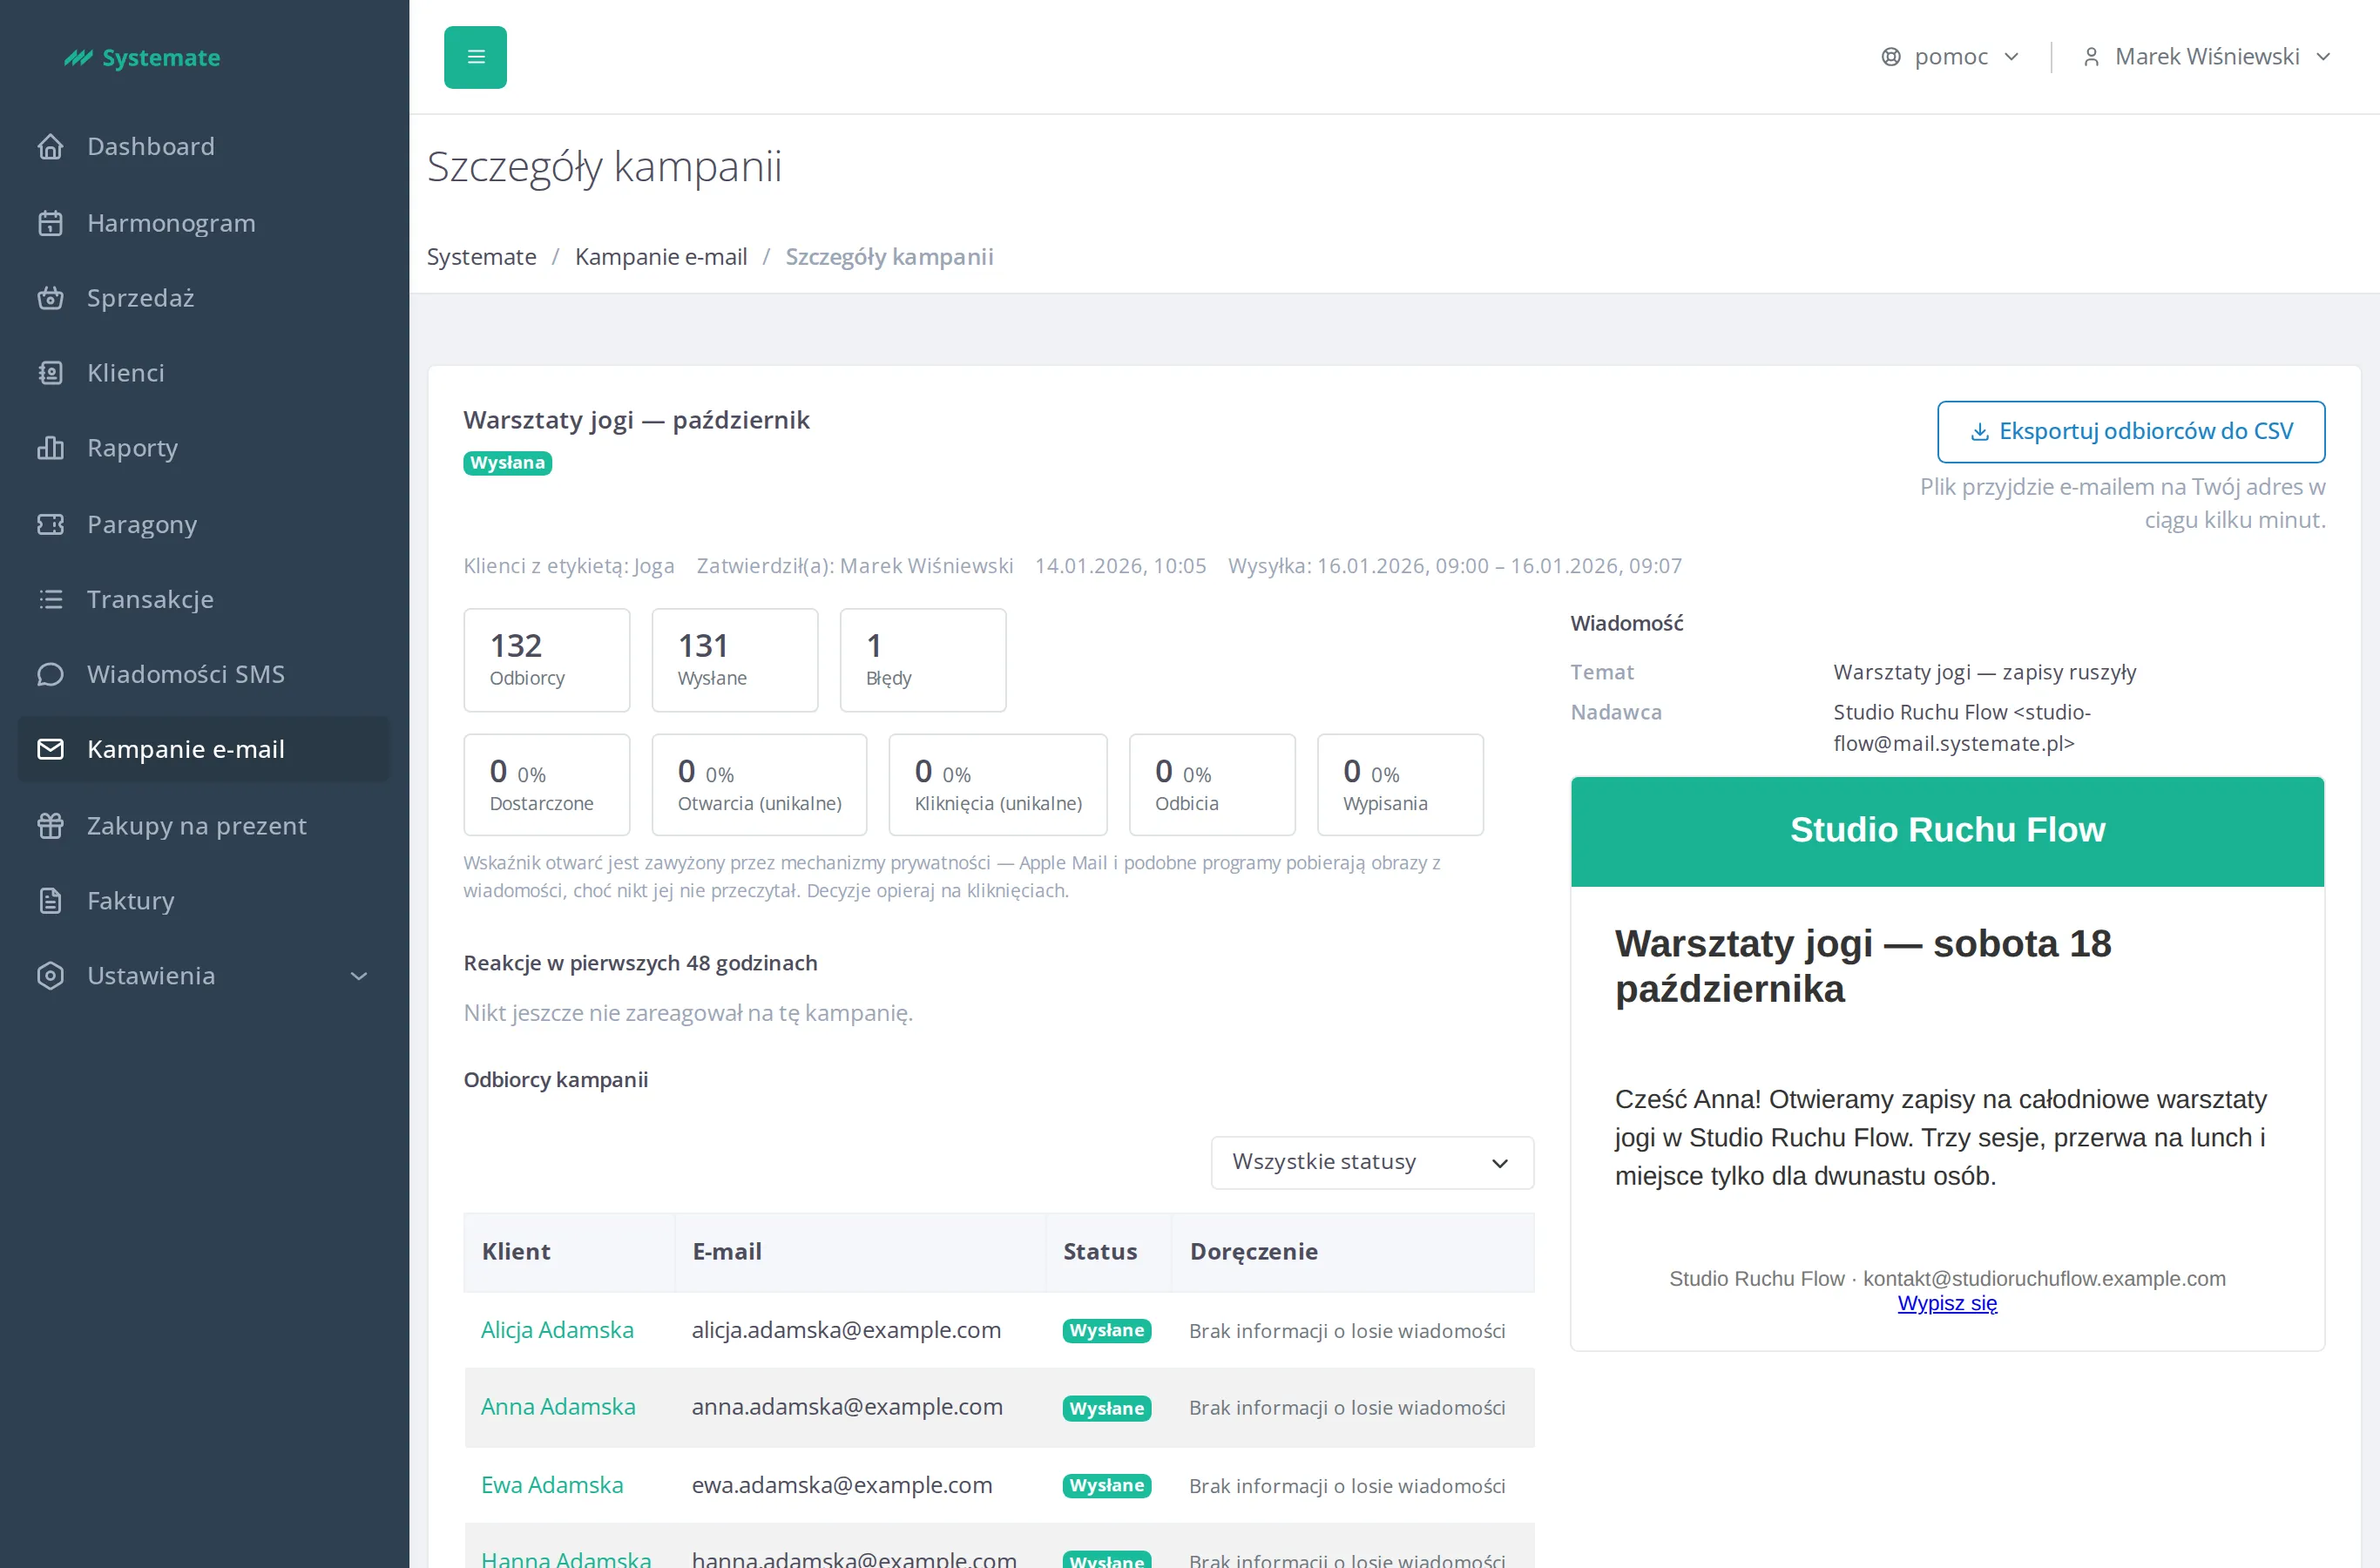Click the 132 Odbiorcy stat card
The height and width of the screenshot is (1568, 2380).
pyautogui.click(x=547, y=660)
